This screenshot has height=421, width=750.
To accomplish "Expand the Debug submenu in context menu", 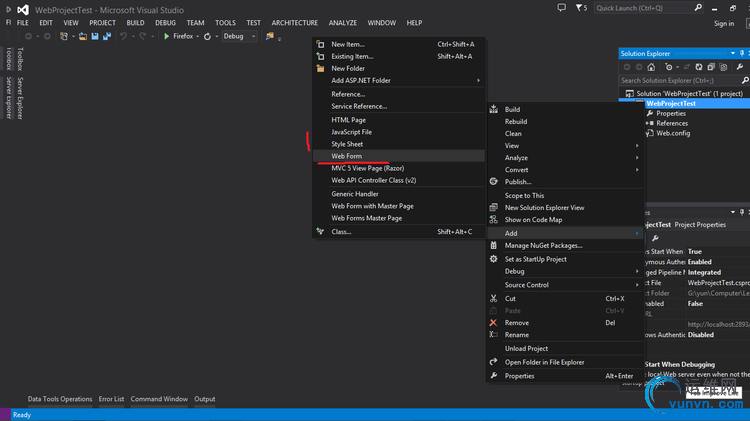I will click(565, 271).
